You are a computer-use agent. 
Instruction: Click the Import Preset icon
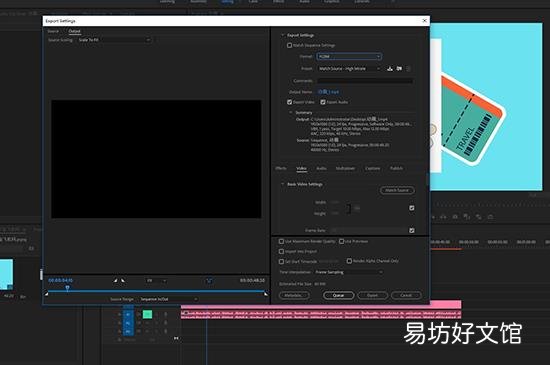(x=399, y=68)
